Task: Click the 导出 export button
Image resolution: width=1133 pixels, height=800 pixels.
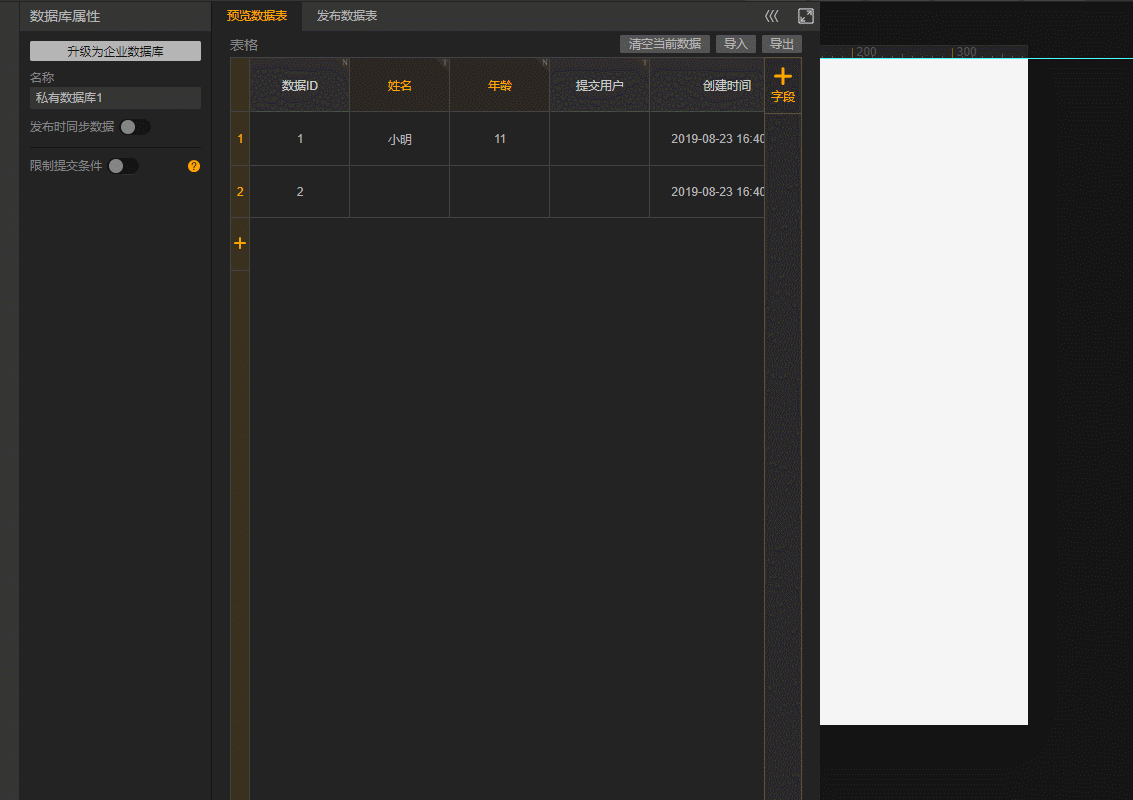Action: (x=781, y=44)
